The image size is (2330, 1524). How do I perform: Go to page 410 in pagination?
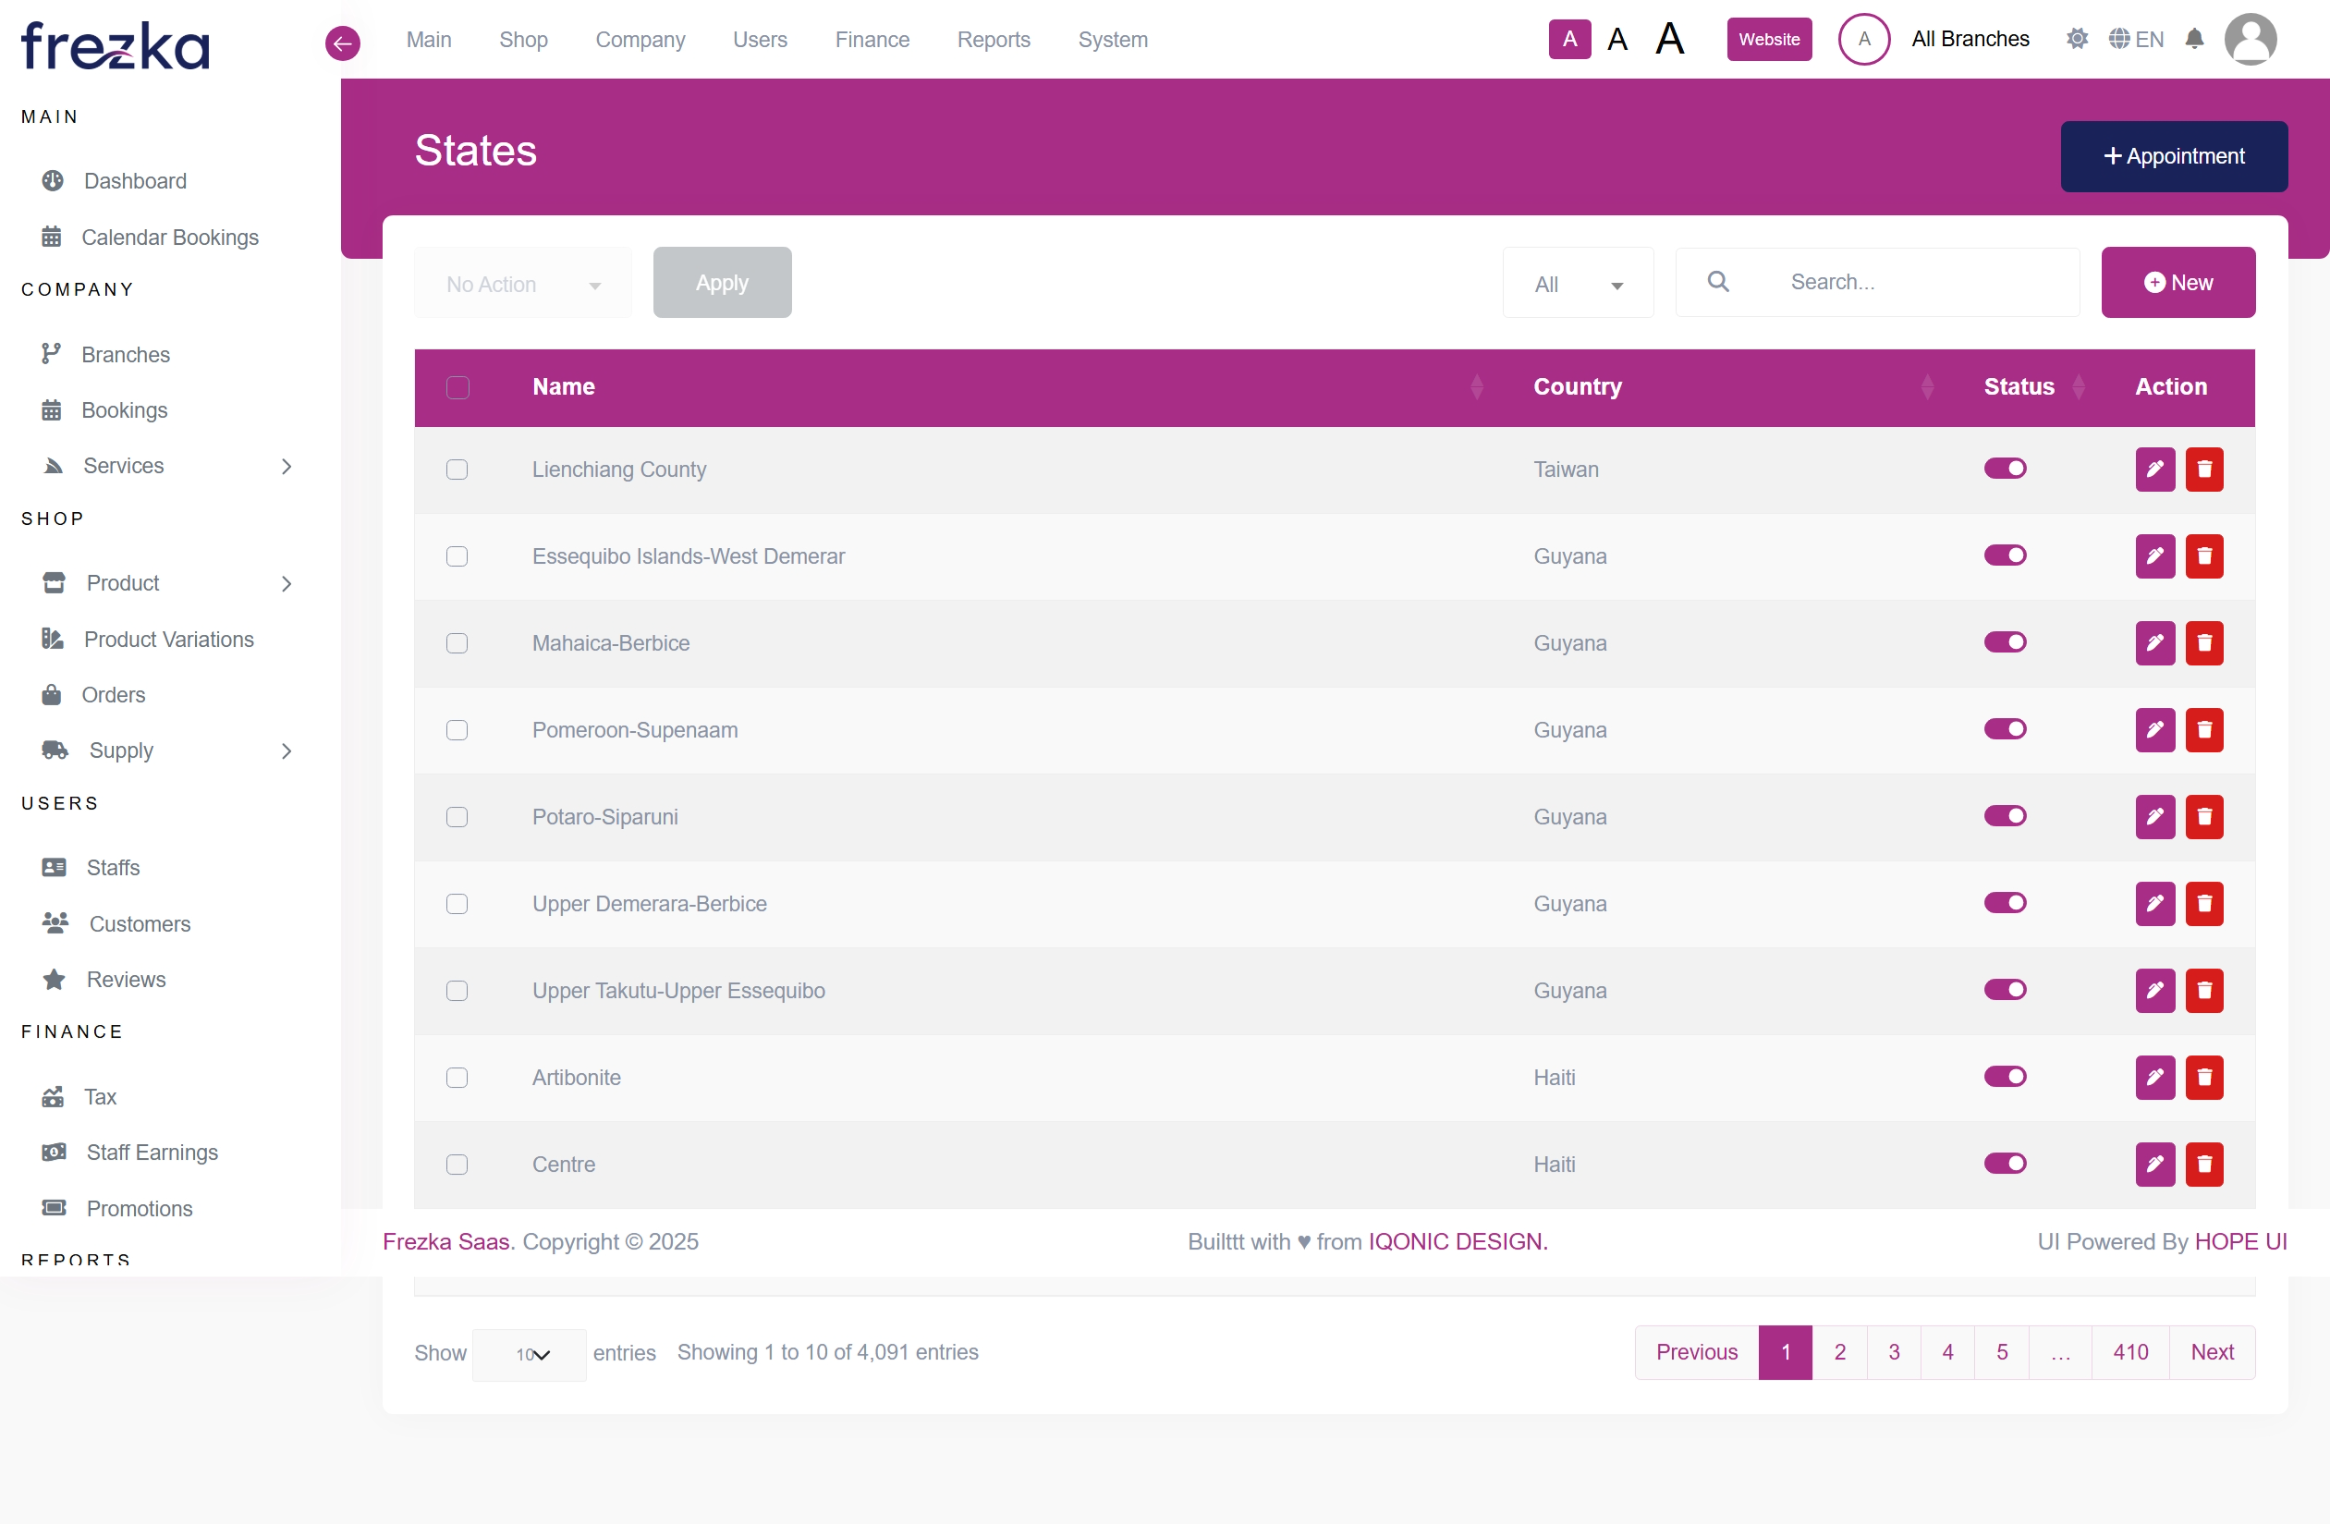click(x=2129, y=1352)
